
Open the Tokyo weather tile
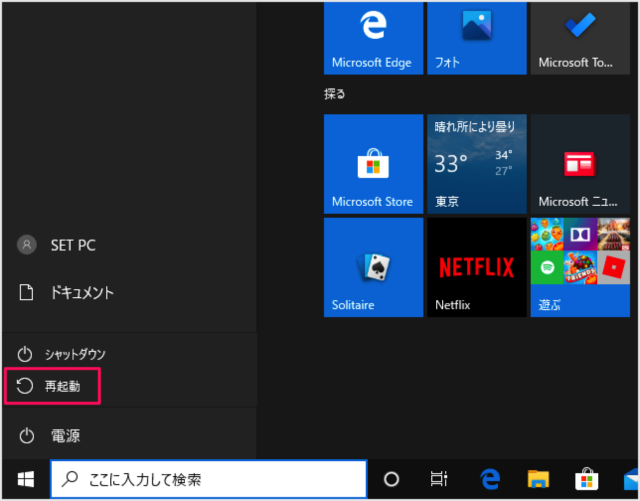[x=477, y=164]
